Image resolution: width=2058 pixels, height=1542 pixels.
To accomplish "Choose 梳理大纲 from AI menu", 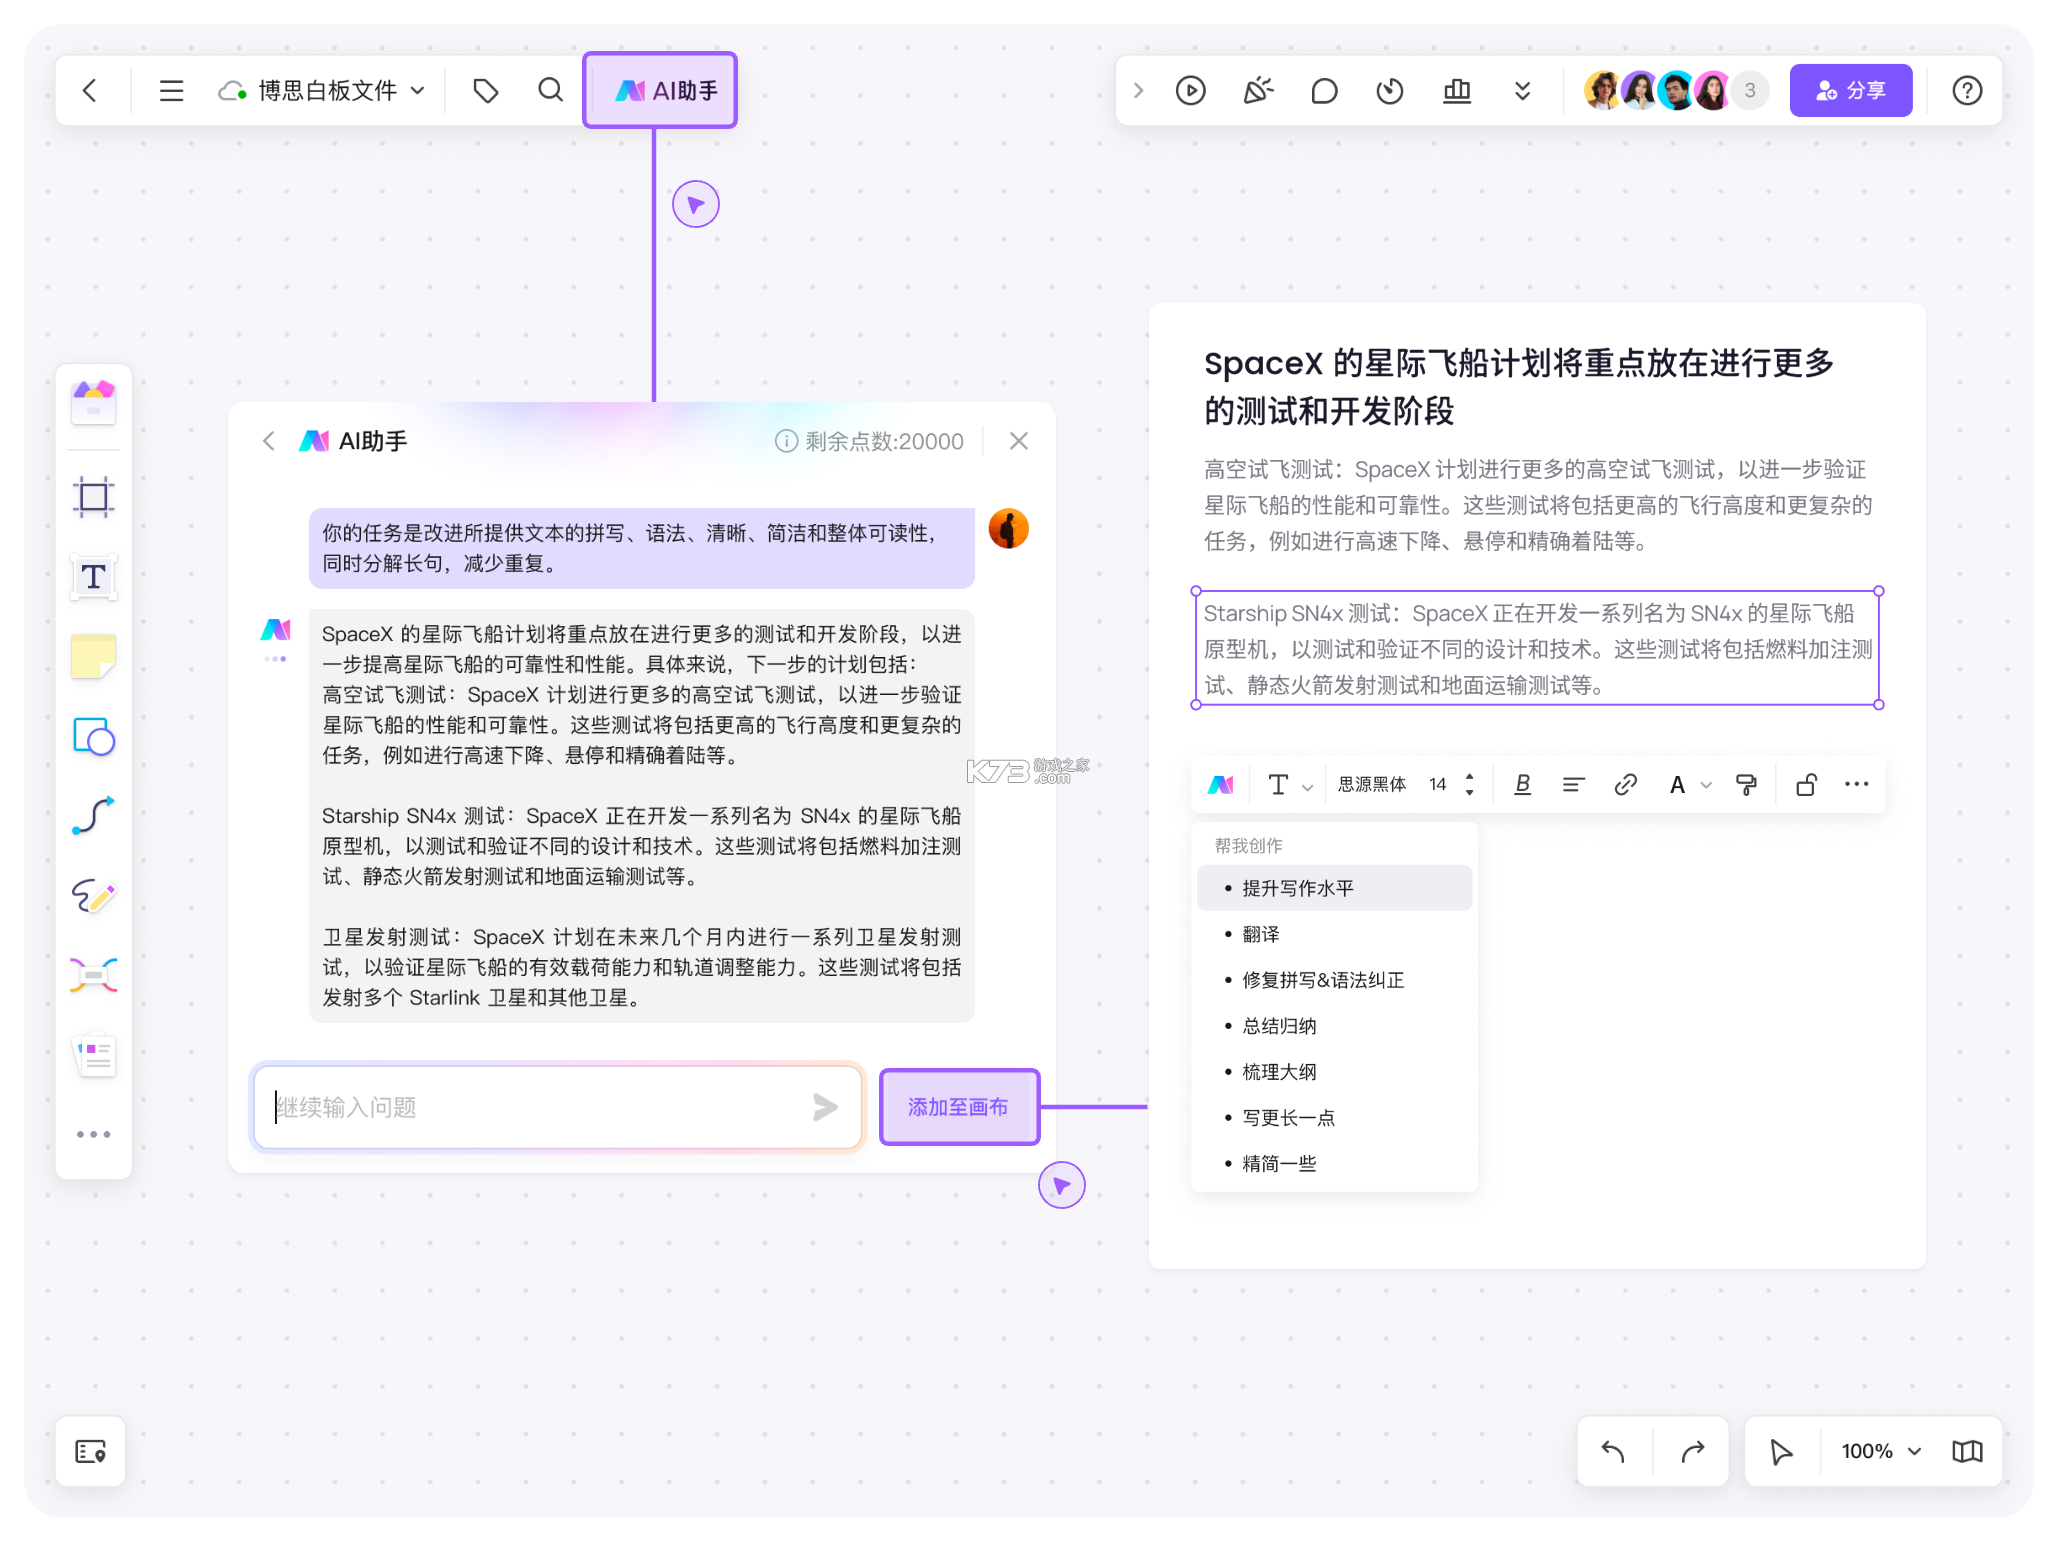I will (1334, 1072).
